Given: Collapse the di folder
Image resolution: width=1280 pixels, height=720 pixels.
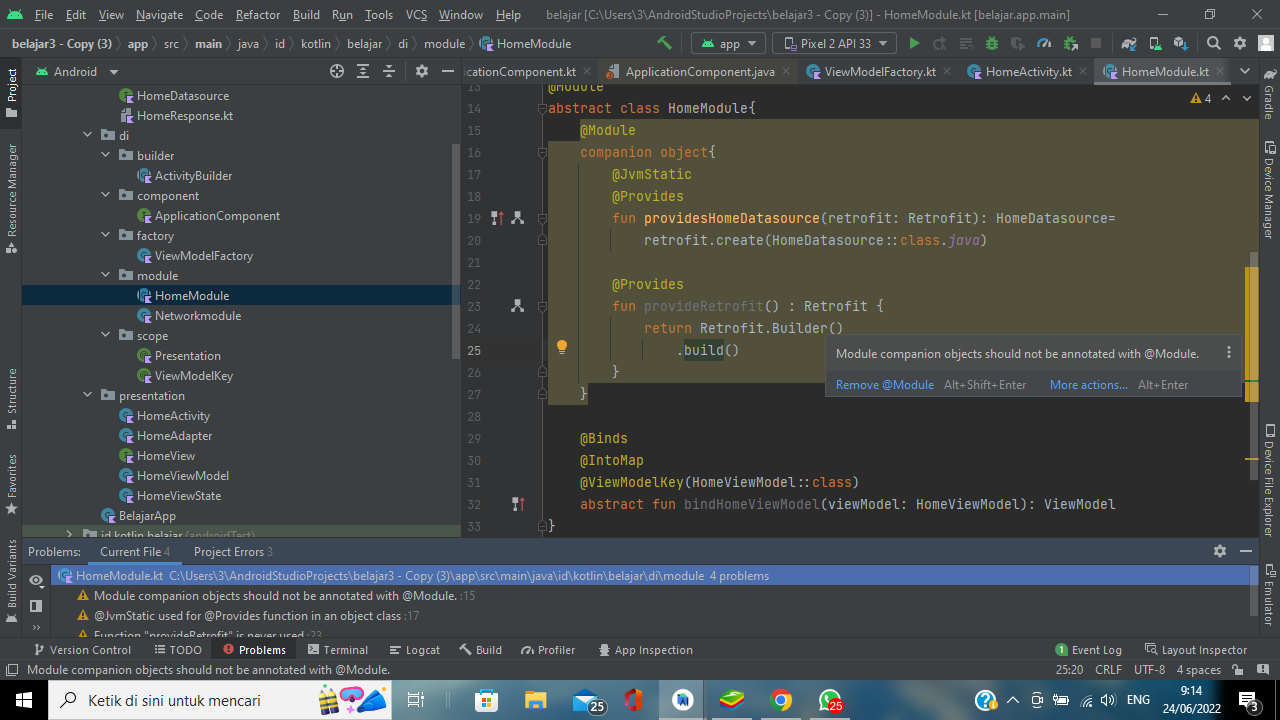Looking at the screenshot, I should click(x=88, y=135).
